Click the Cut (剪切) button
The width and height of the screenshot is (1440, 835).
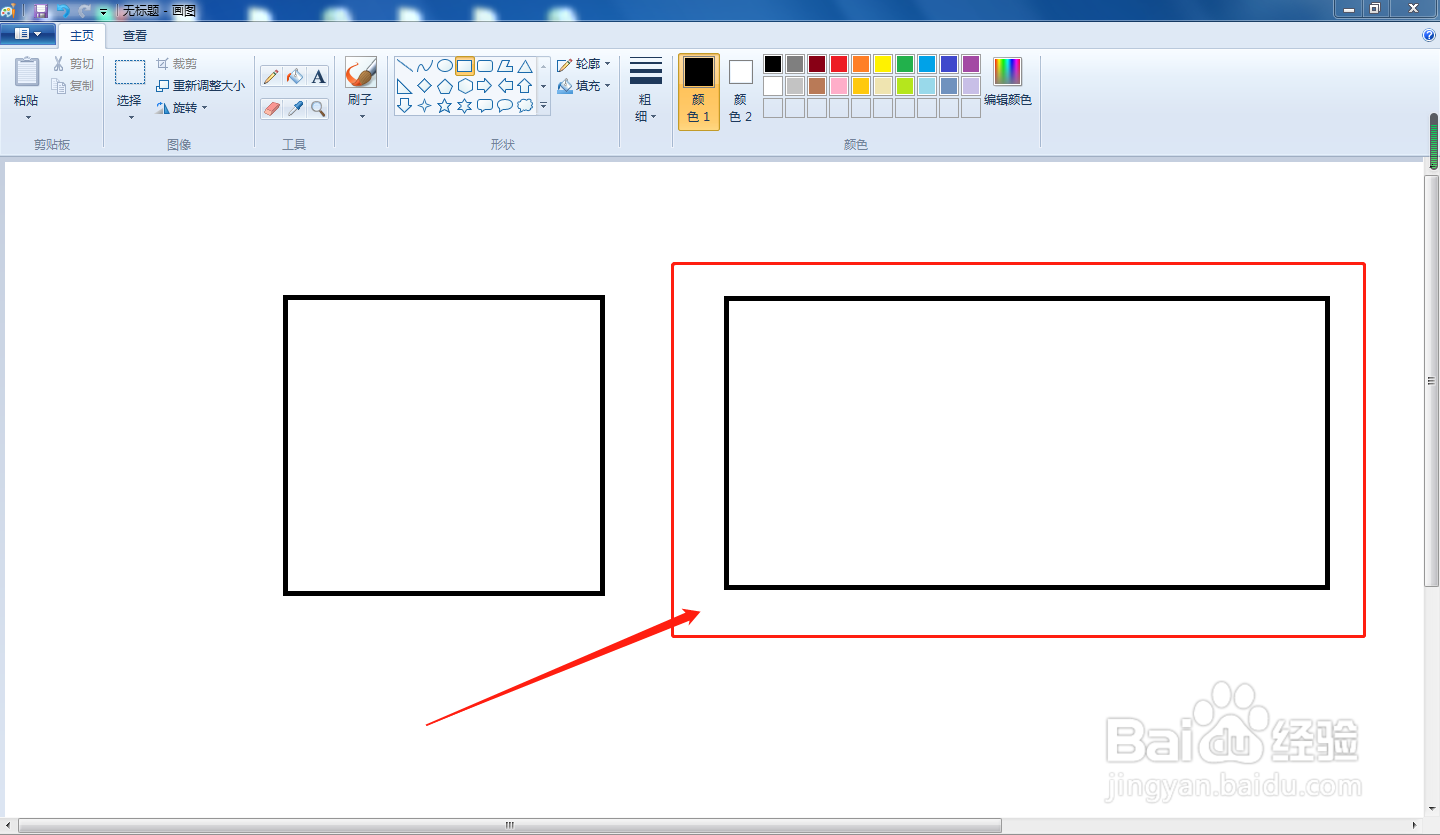click(x=73, y=64)
